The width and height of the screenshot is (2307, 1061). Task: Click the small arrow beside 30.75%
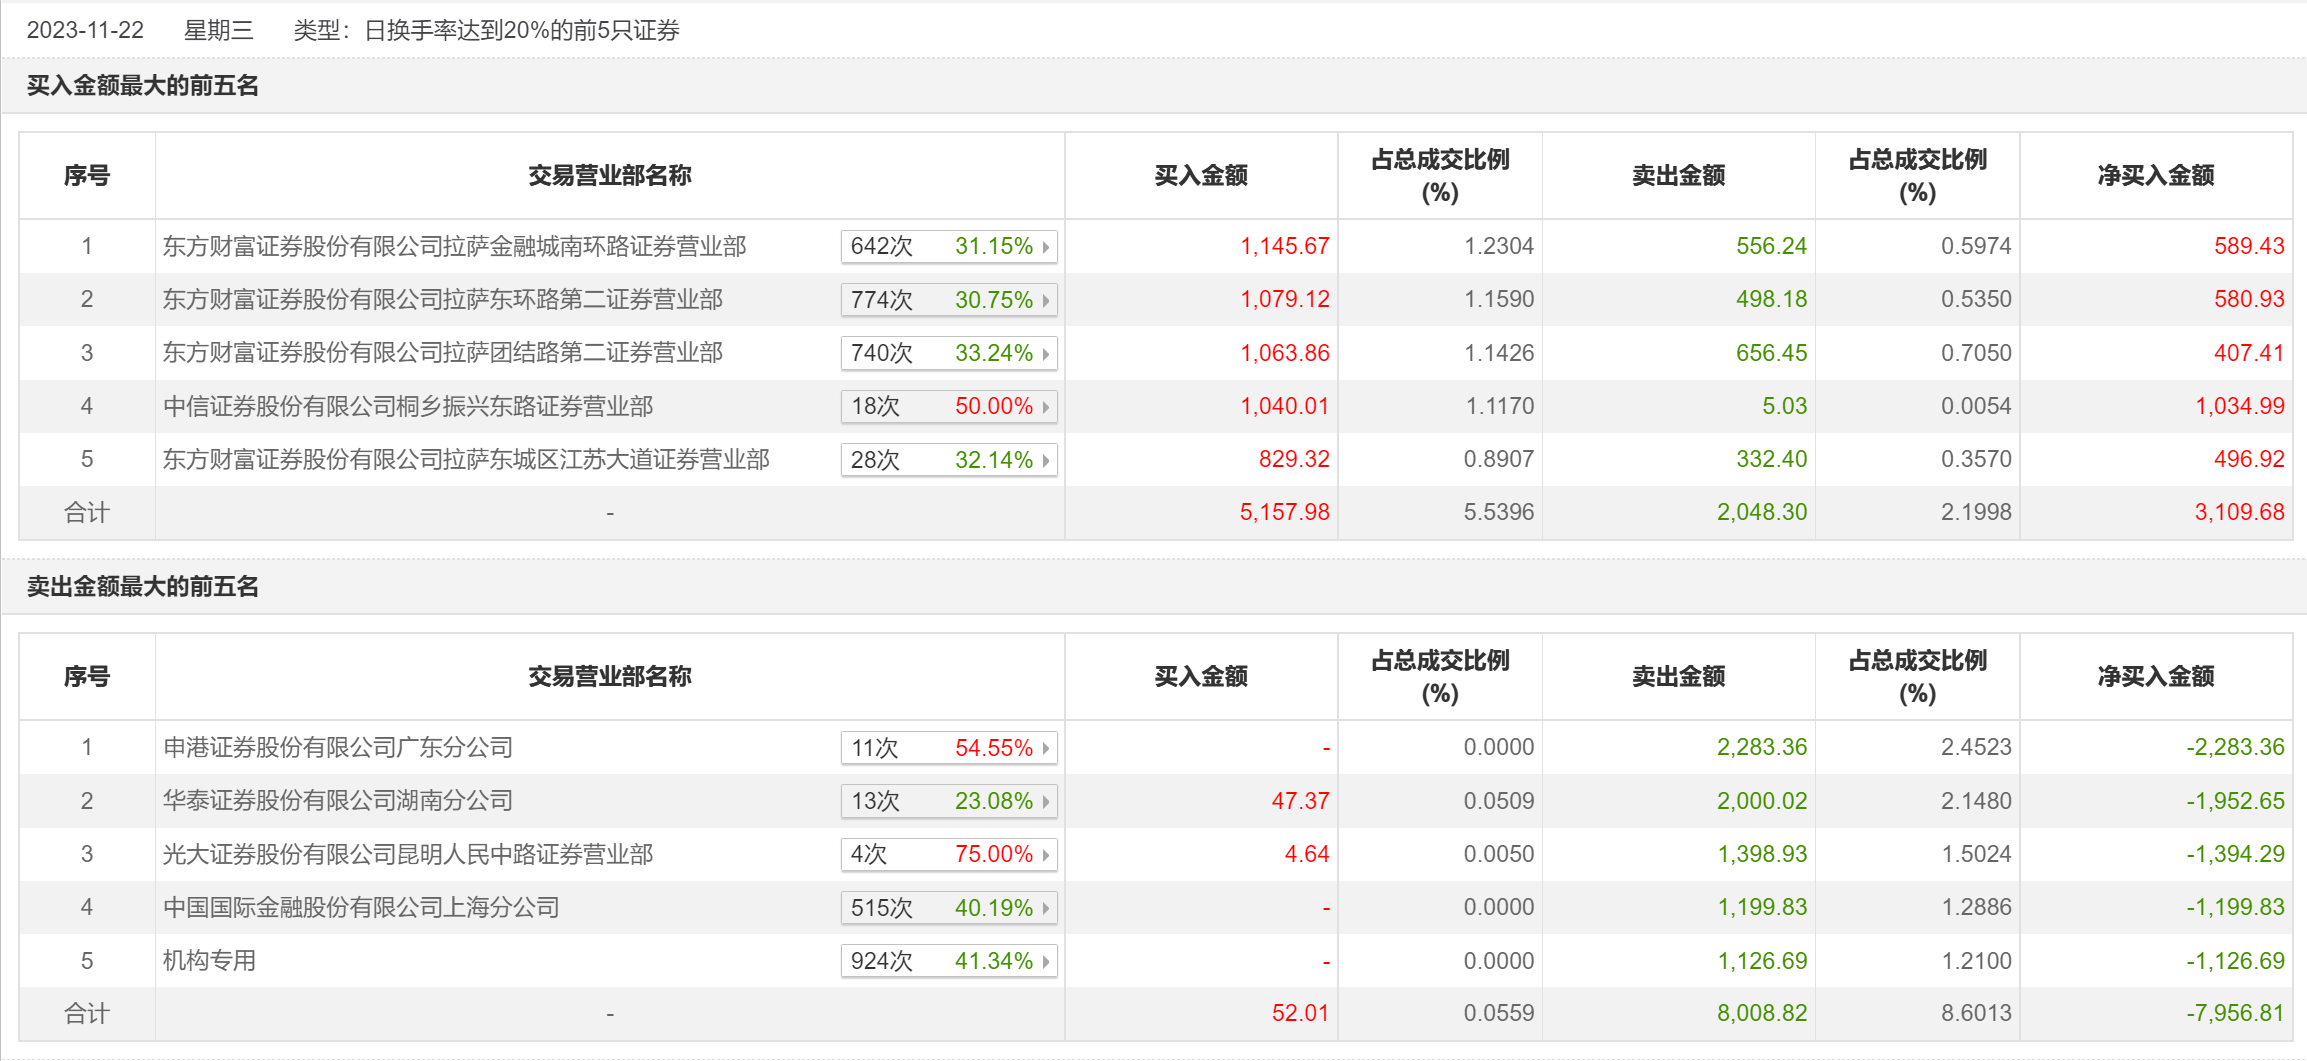[1046, 300]
